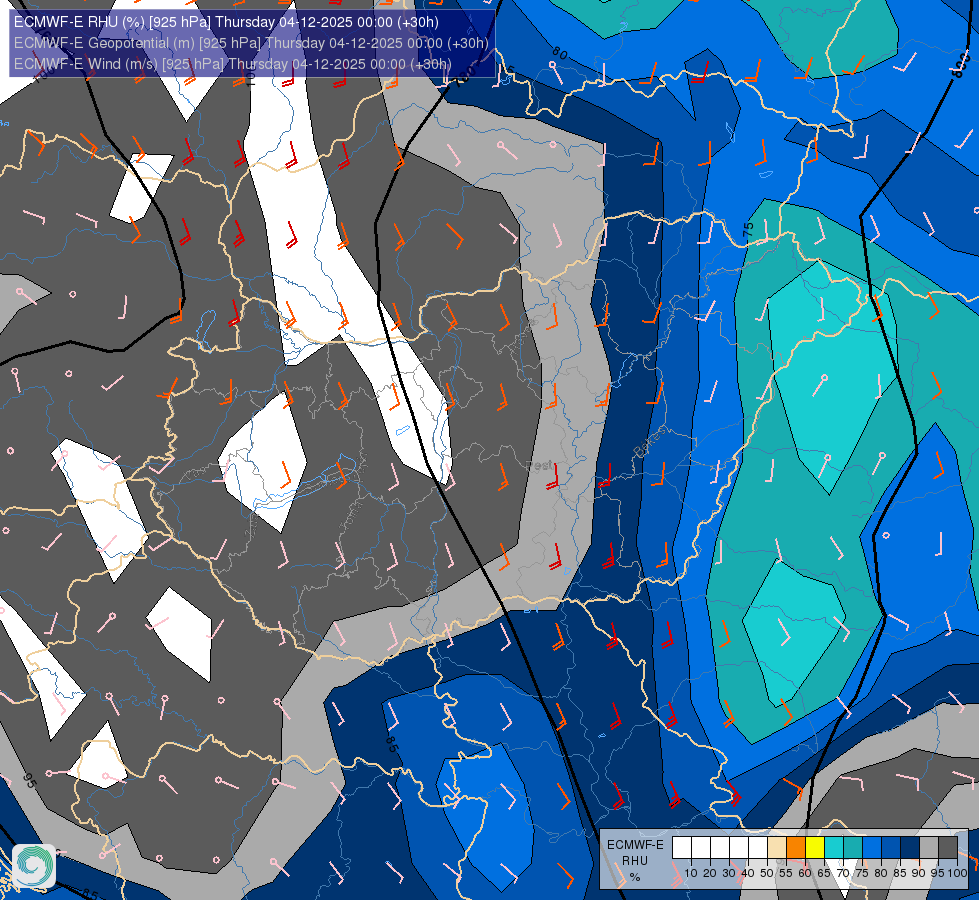Pick the teal legend swatch for 70-75%
The width and height of the screenshot is (979, 900).
point(853,848)
